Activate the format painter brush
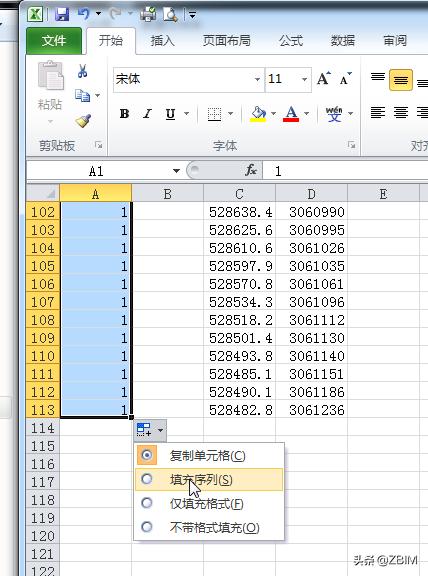 tap(83, 120)
